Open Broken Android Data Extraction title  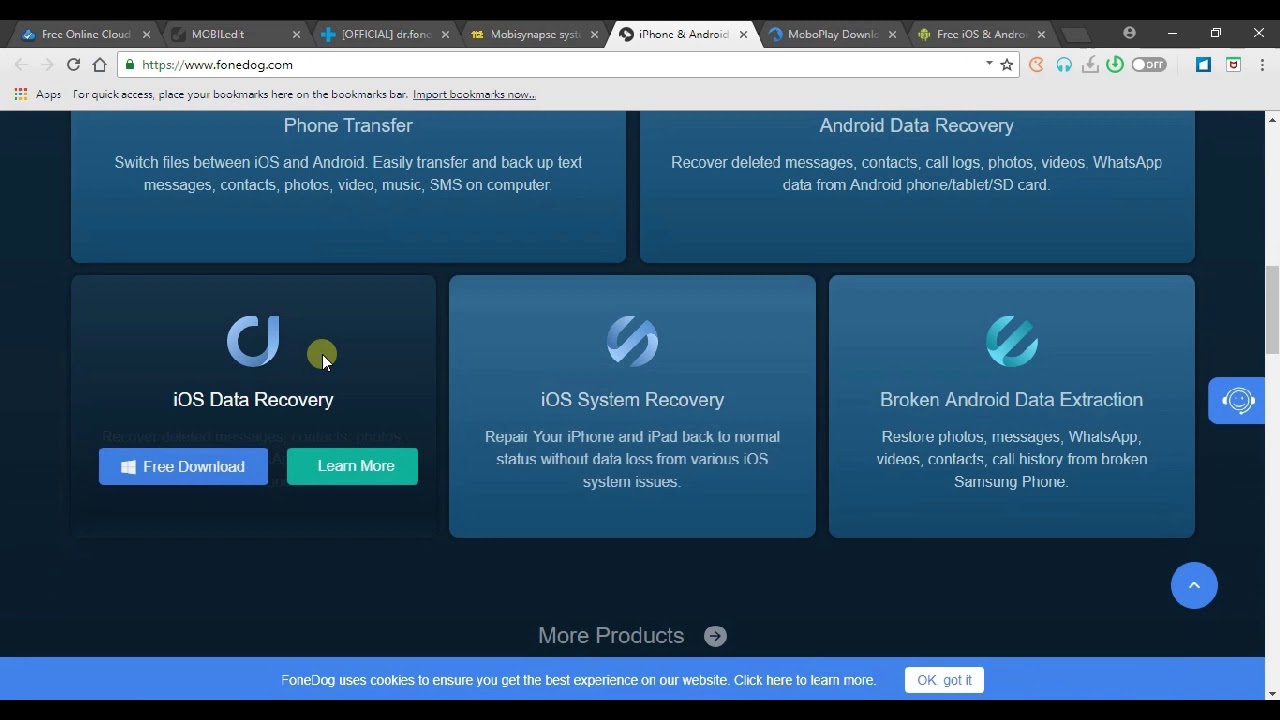tap(1011, 399)
